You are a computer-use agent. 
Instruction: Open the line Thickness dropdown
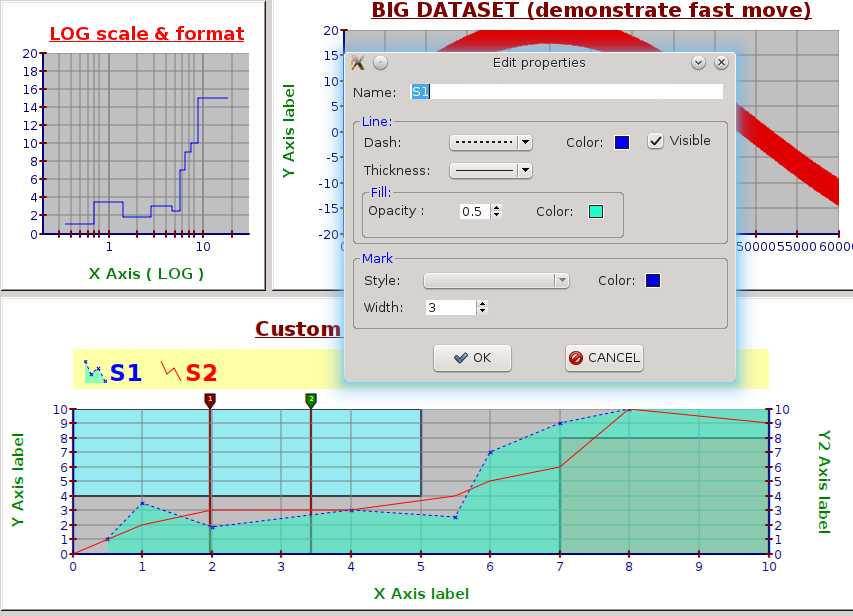tap(490, 171)
